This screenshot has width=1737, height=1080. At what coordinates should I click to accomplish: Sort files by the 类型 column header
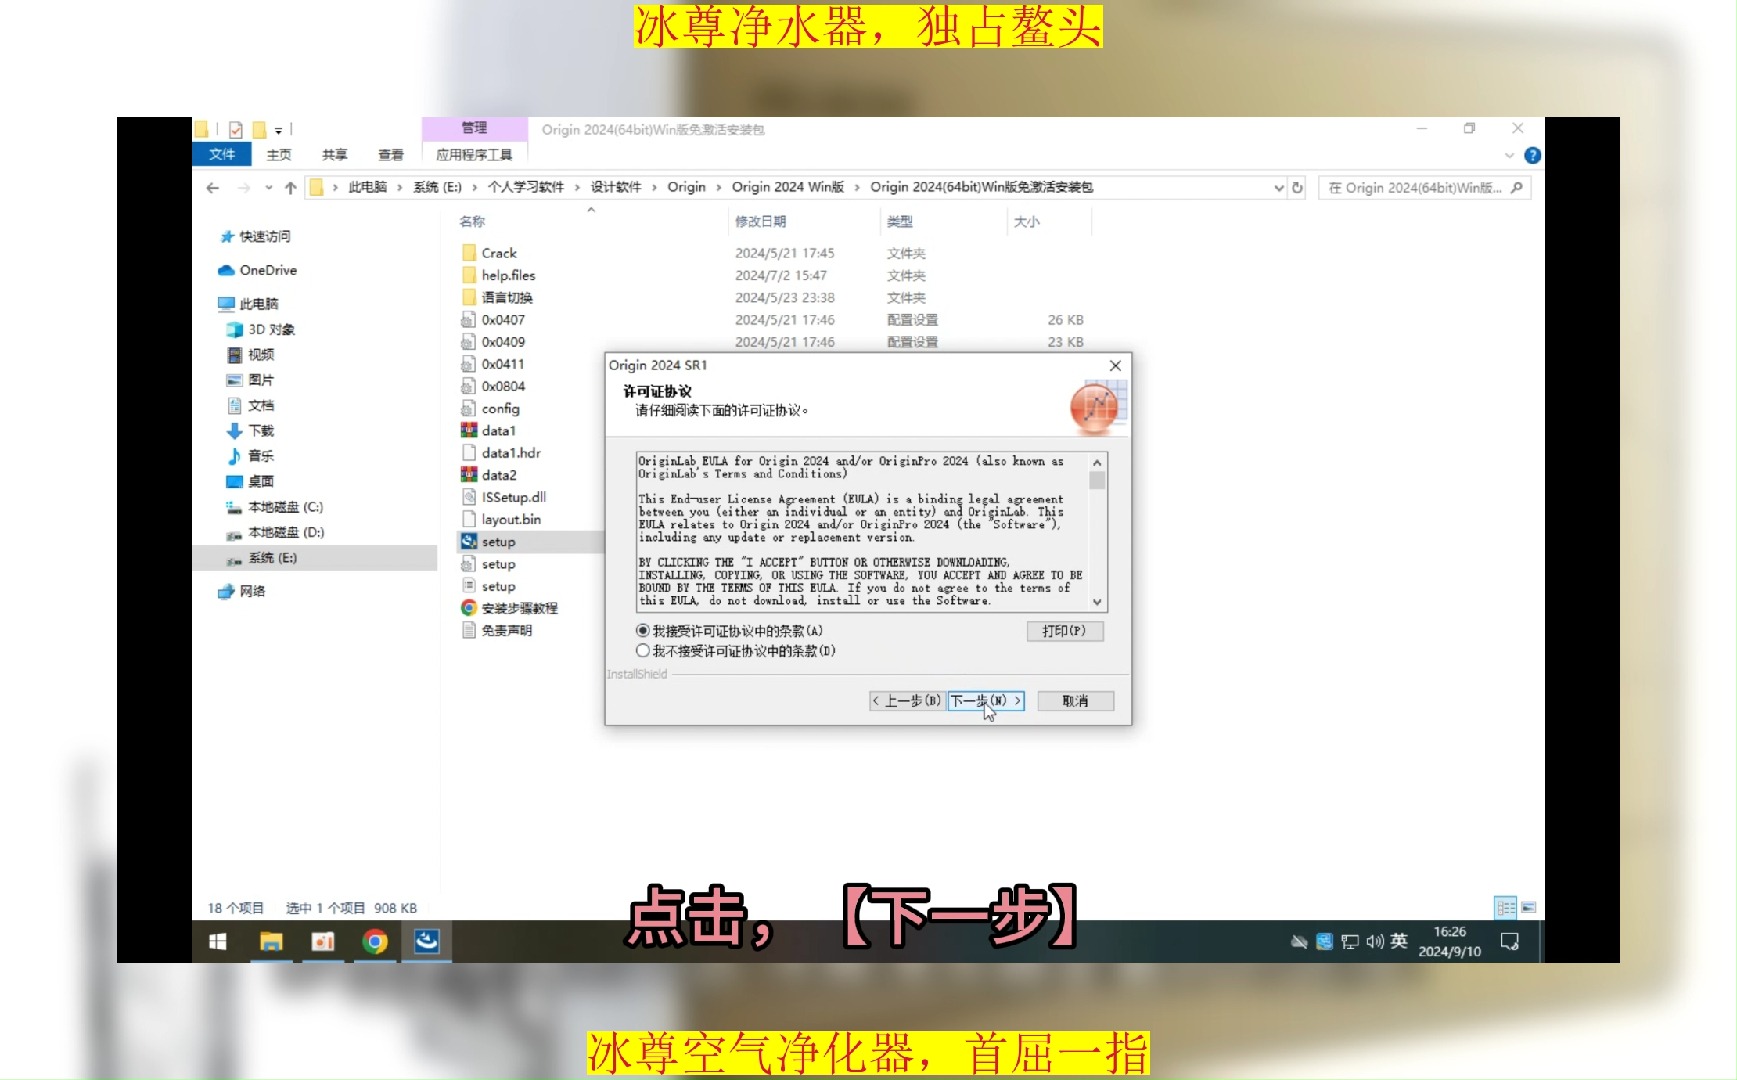(x=900, y=221)
